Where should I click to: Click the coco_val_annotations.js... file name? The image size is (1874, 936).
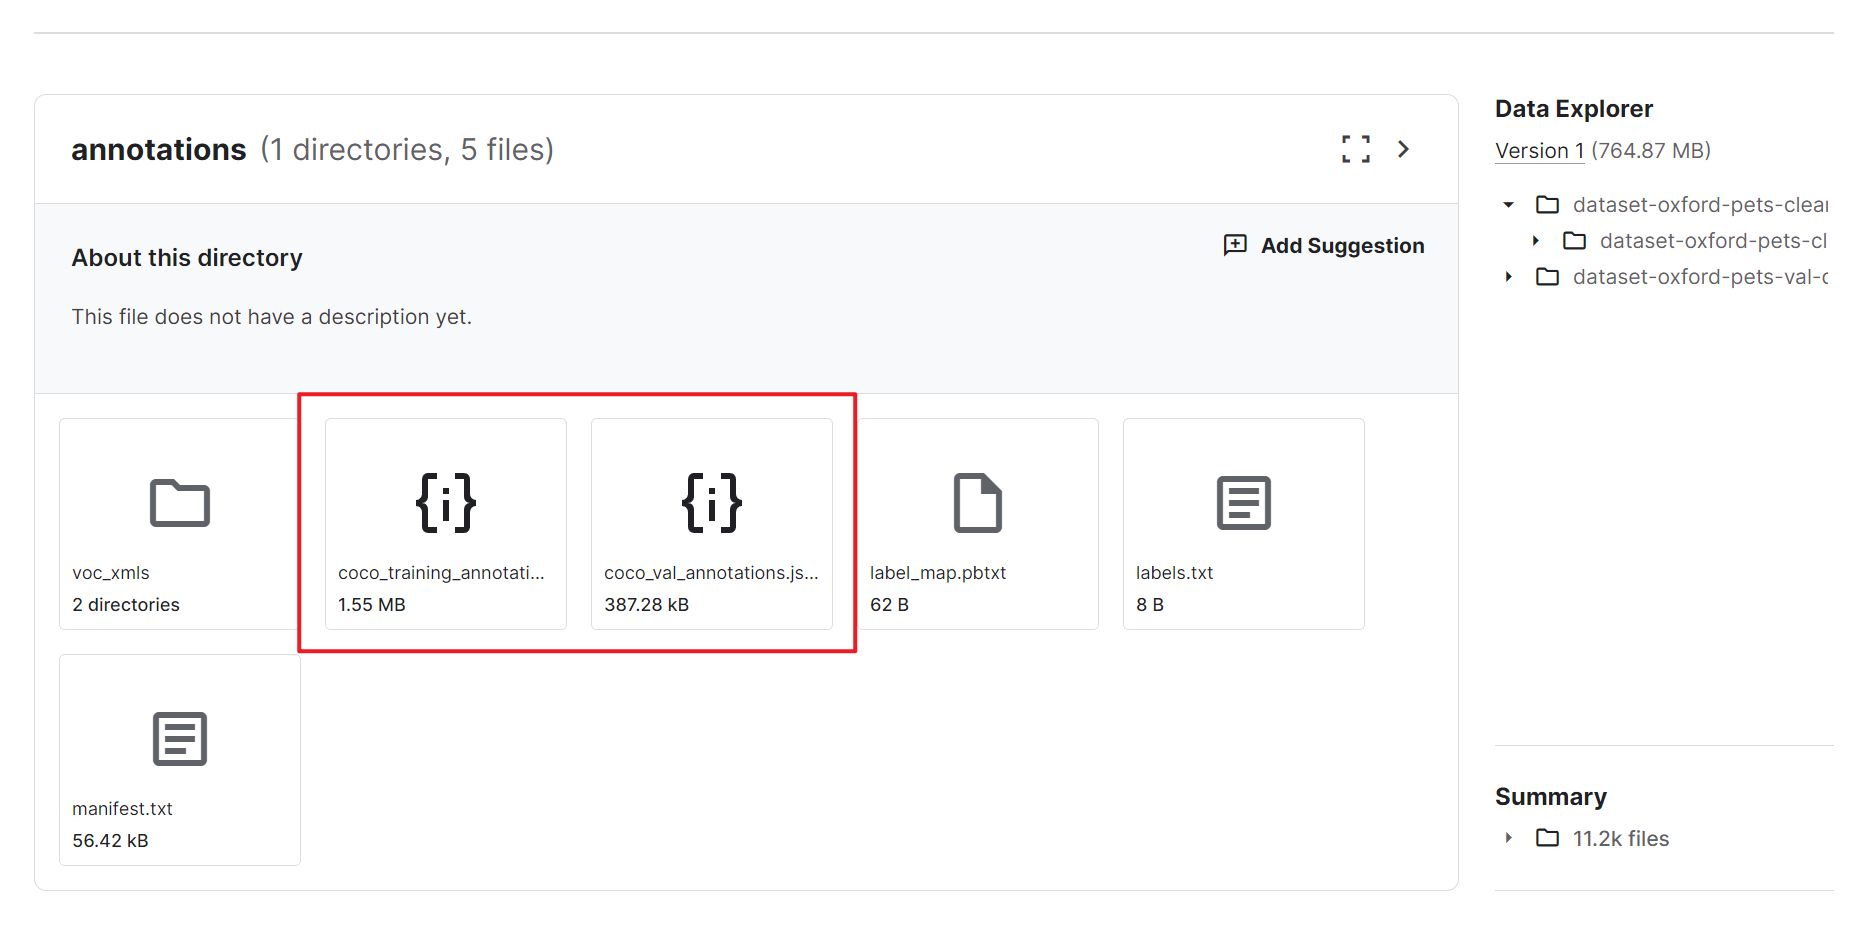coord(711,573)
